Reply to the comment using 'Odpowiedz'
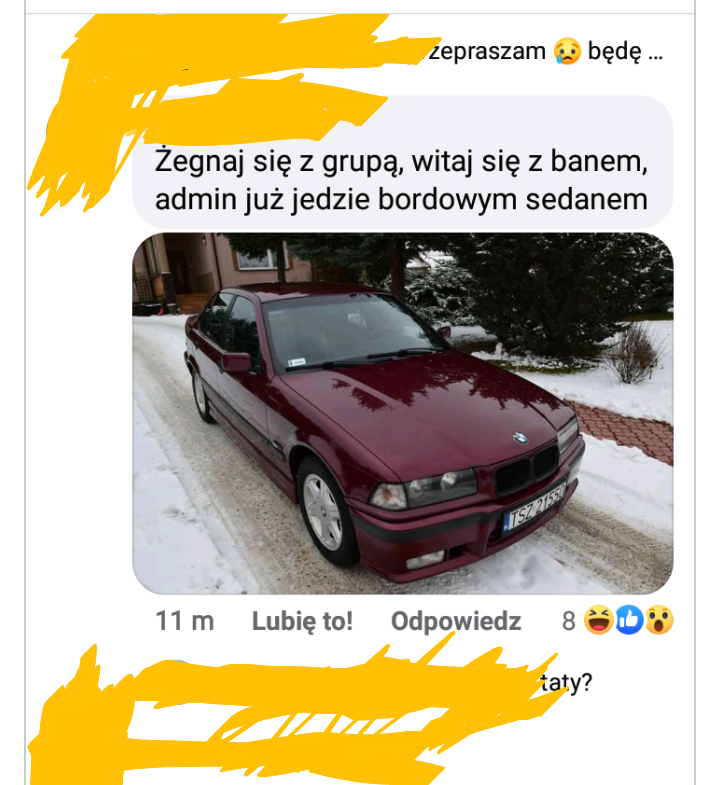Screen dimensions: 720x785 pos(456,621)
